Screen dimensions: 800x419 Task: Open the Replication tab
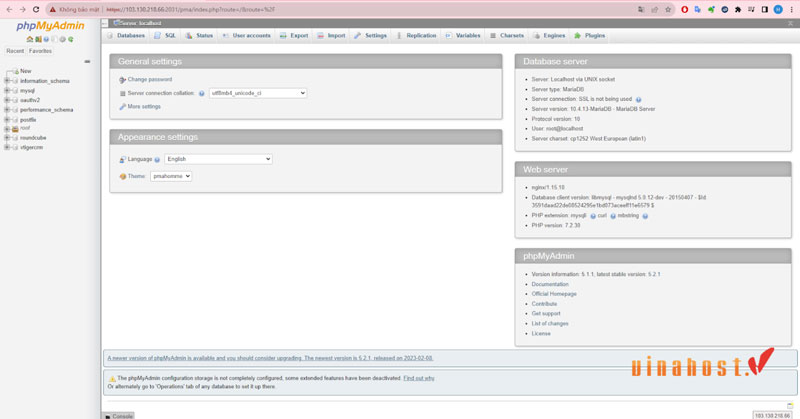coord(416,36)
